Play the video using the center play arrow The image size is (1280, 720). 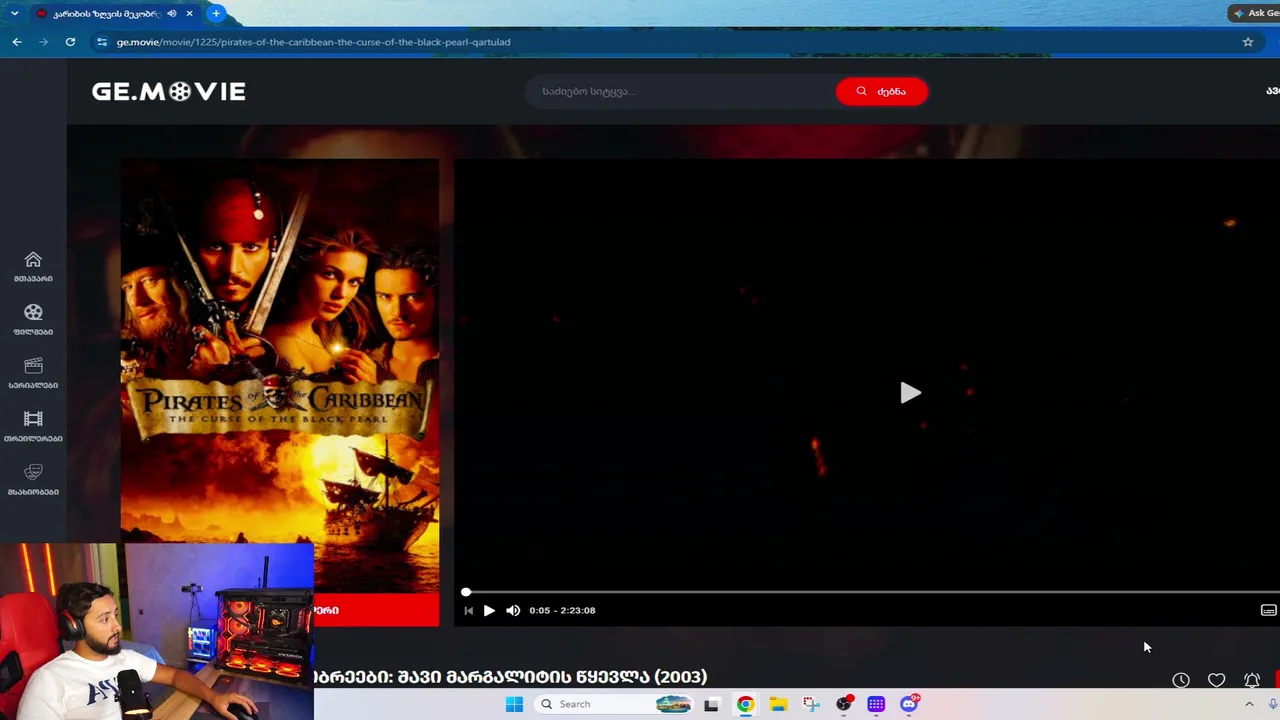910,393
